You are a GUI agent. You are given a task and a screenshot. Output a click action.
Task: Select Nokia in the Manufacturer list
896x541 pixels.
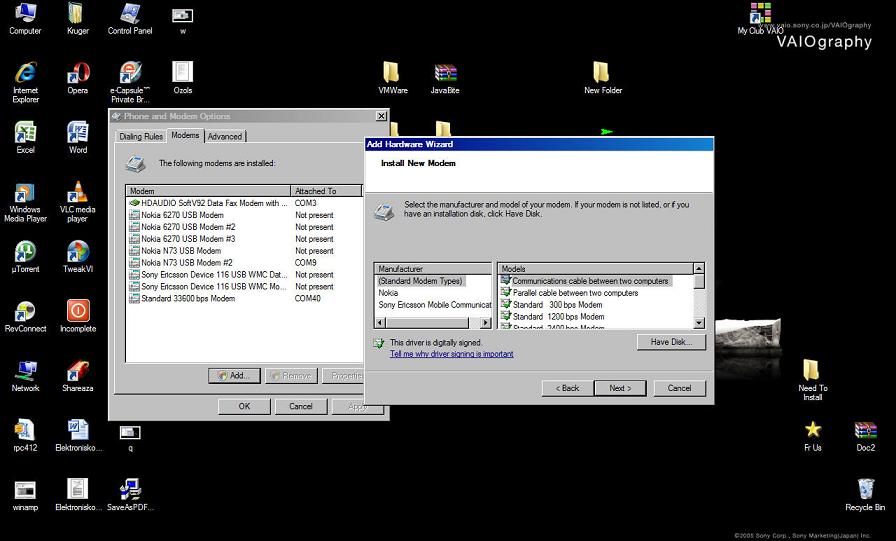point(388,293)
